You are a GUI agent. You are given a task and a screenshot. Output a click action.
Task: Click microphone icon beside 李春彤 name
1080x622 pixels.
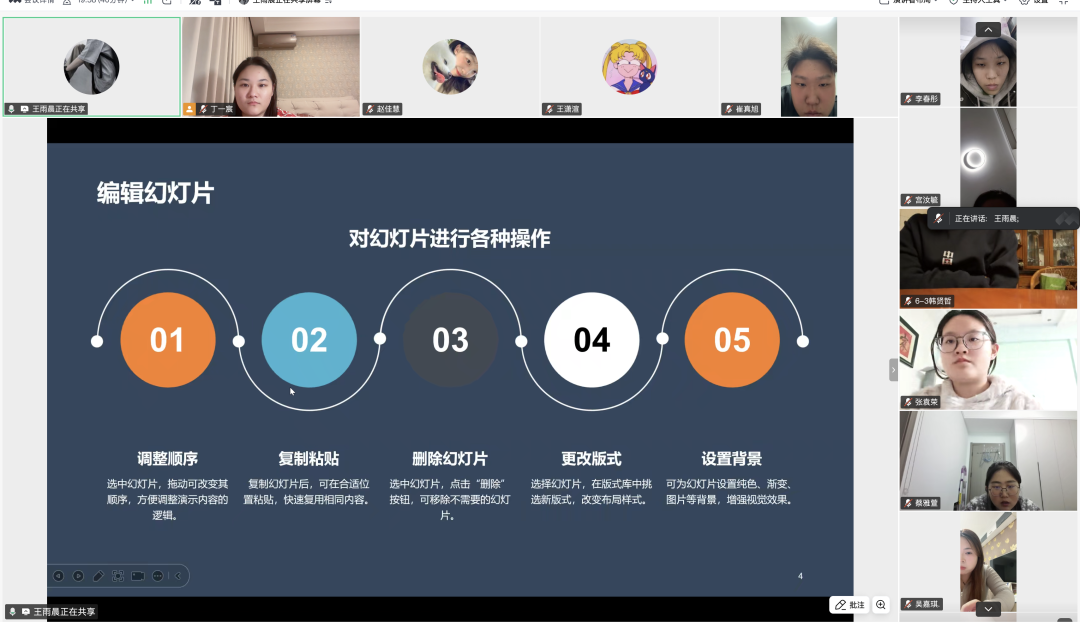(x=907, y=100)
